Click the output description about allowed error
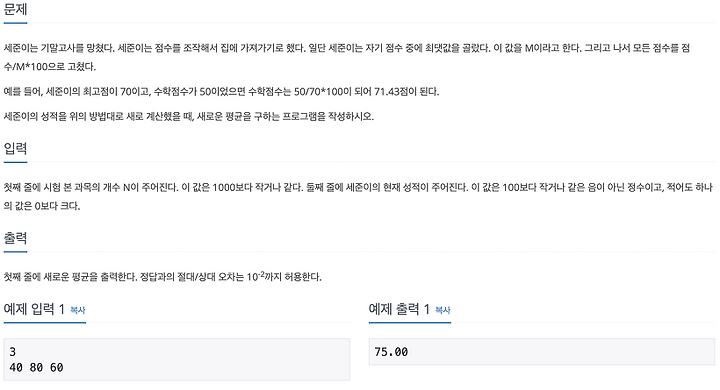 point(163,277)
